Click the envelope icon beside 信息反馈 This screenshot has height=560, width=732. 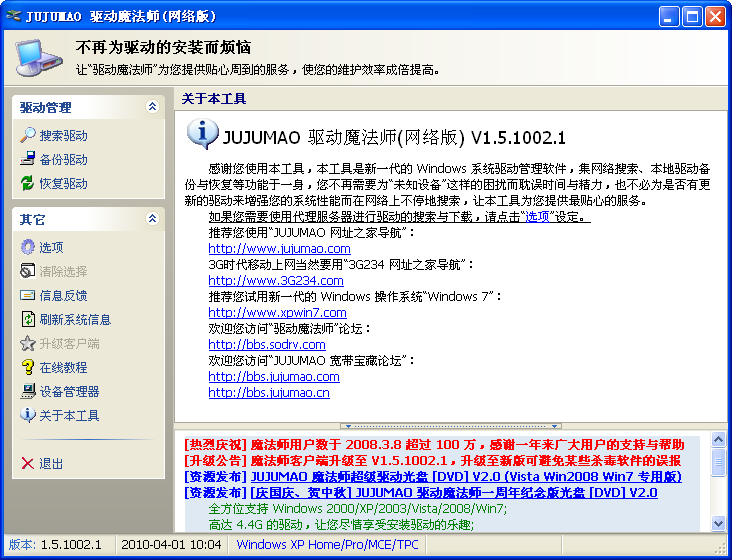pos(28,295)
